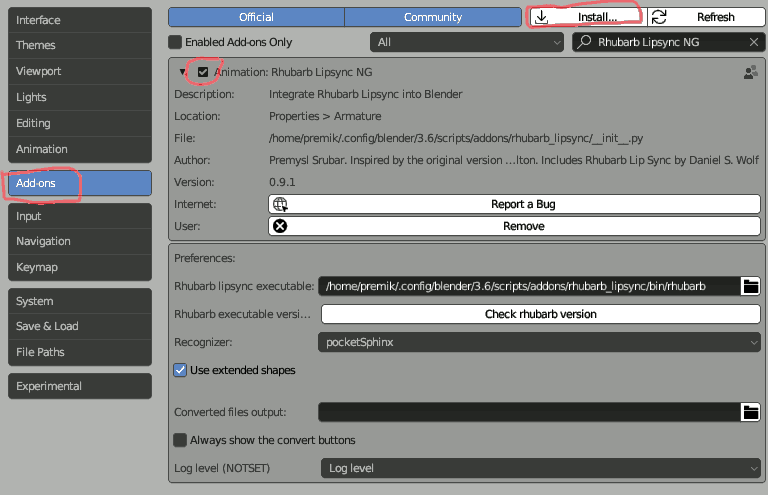Image resolution: width=768 pixels, height=495 pixels.
Task: Click the globe icon on Report a Bug
Action: pyautogui.click(x=280, y=204)
